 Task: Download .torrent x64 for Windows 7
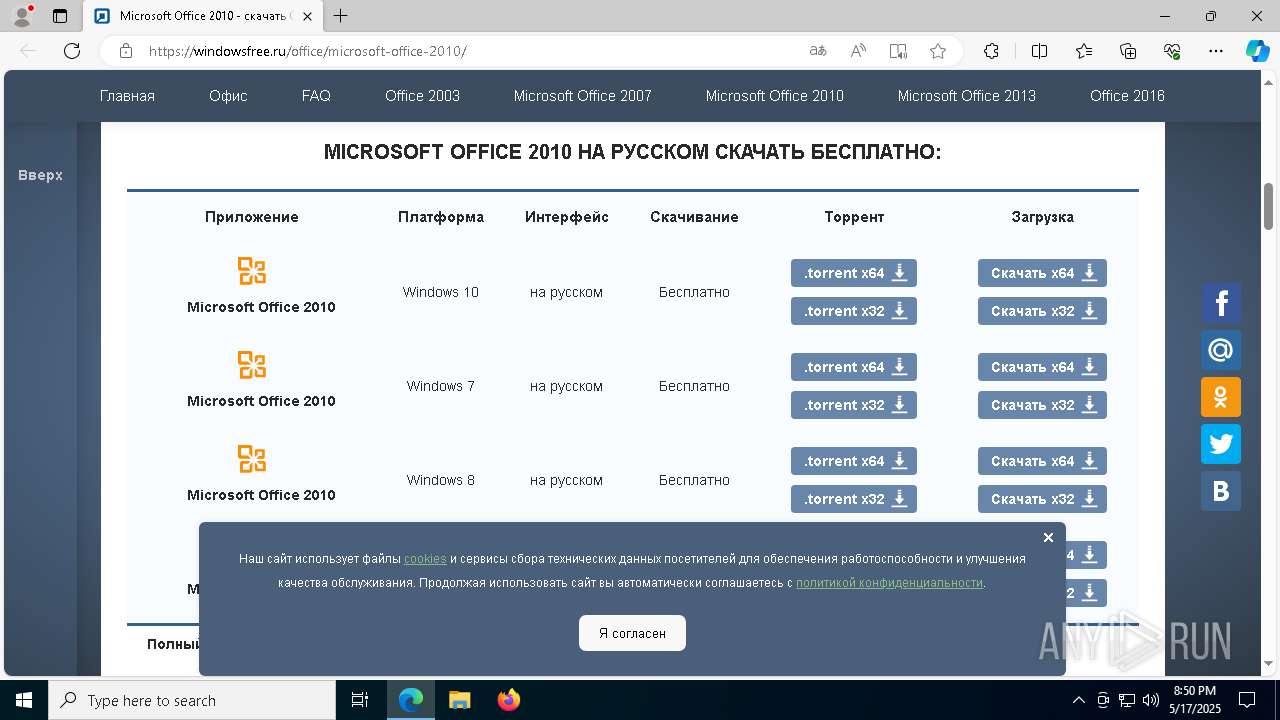coord(854,367)
